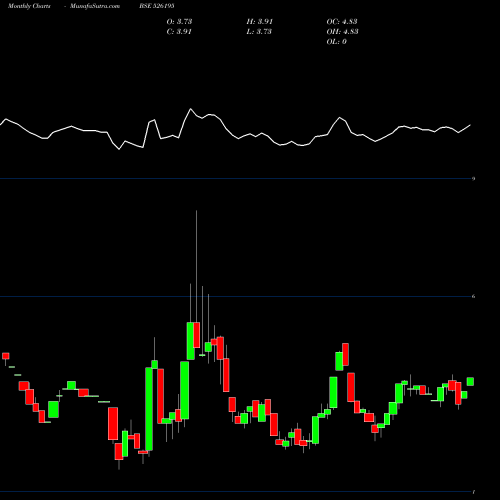
Task: Click the MunafaSutra.com label
Action: tap(95, 6)
